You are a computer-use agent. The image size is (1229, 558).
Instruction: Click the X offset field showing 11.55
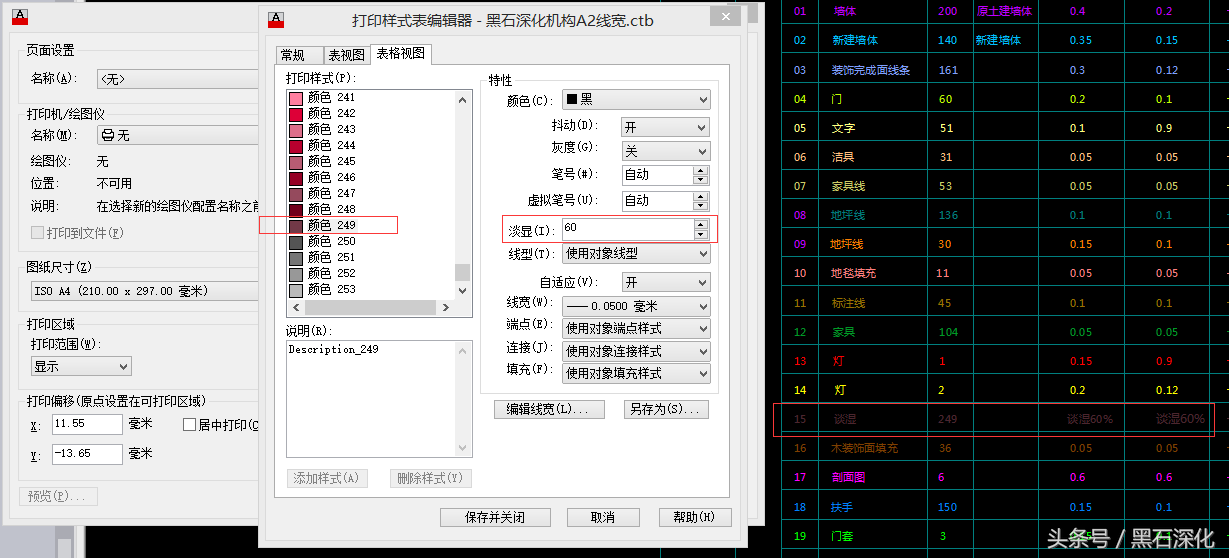tap(87, 424)
